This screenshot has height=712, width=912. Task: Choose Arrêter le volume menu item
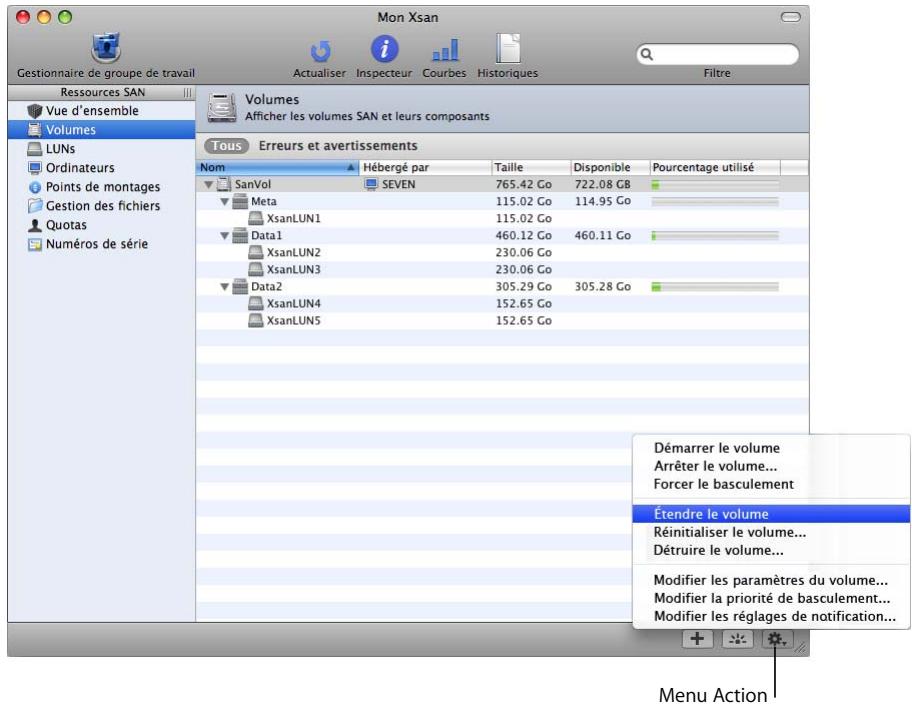[771, 466]
